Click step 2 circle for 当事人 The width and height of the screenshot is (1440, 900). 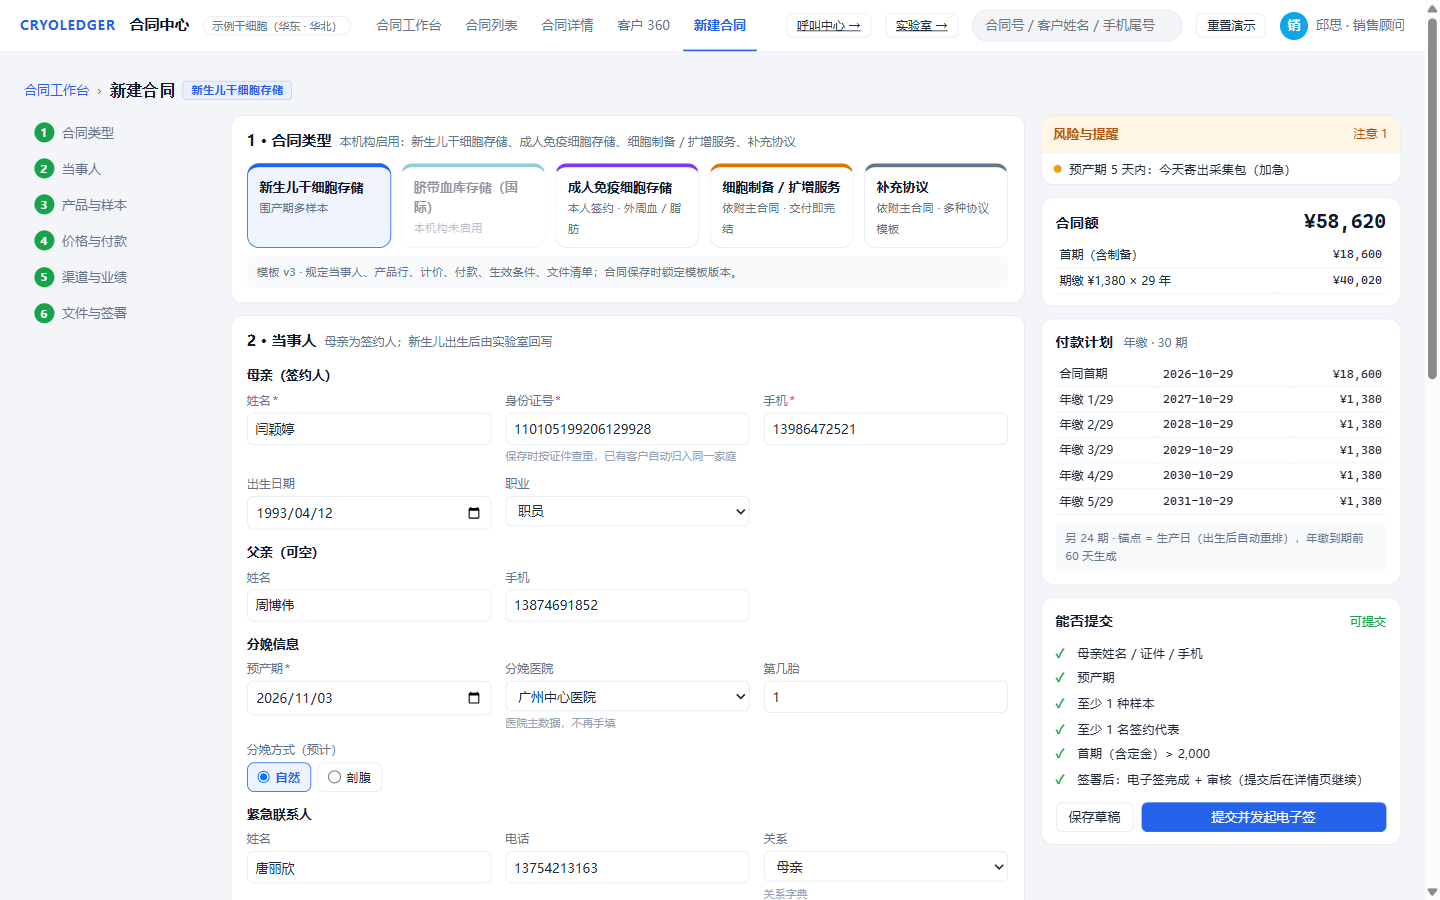(x=44, y=169)
